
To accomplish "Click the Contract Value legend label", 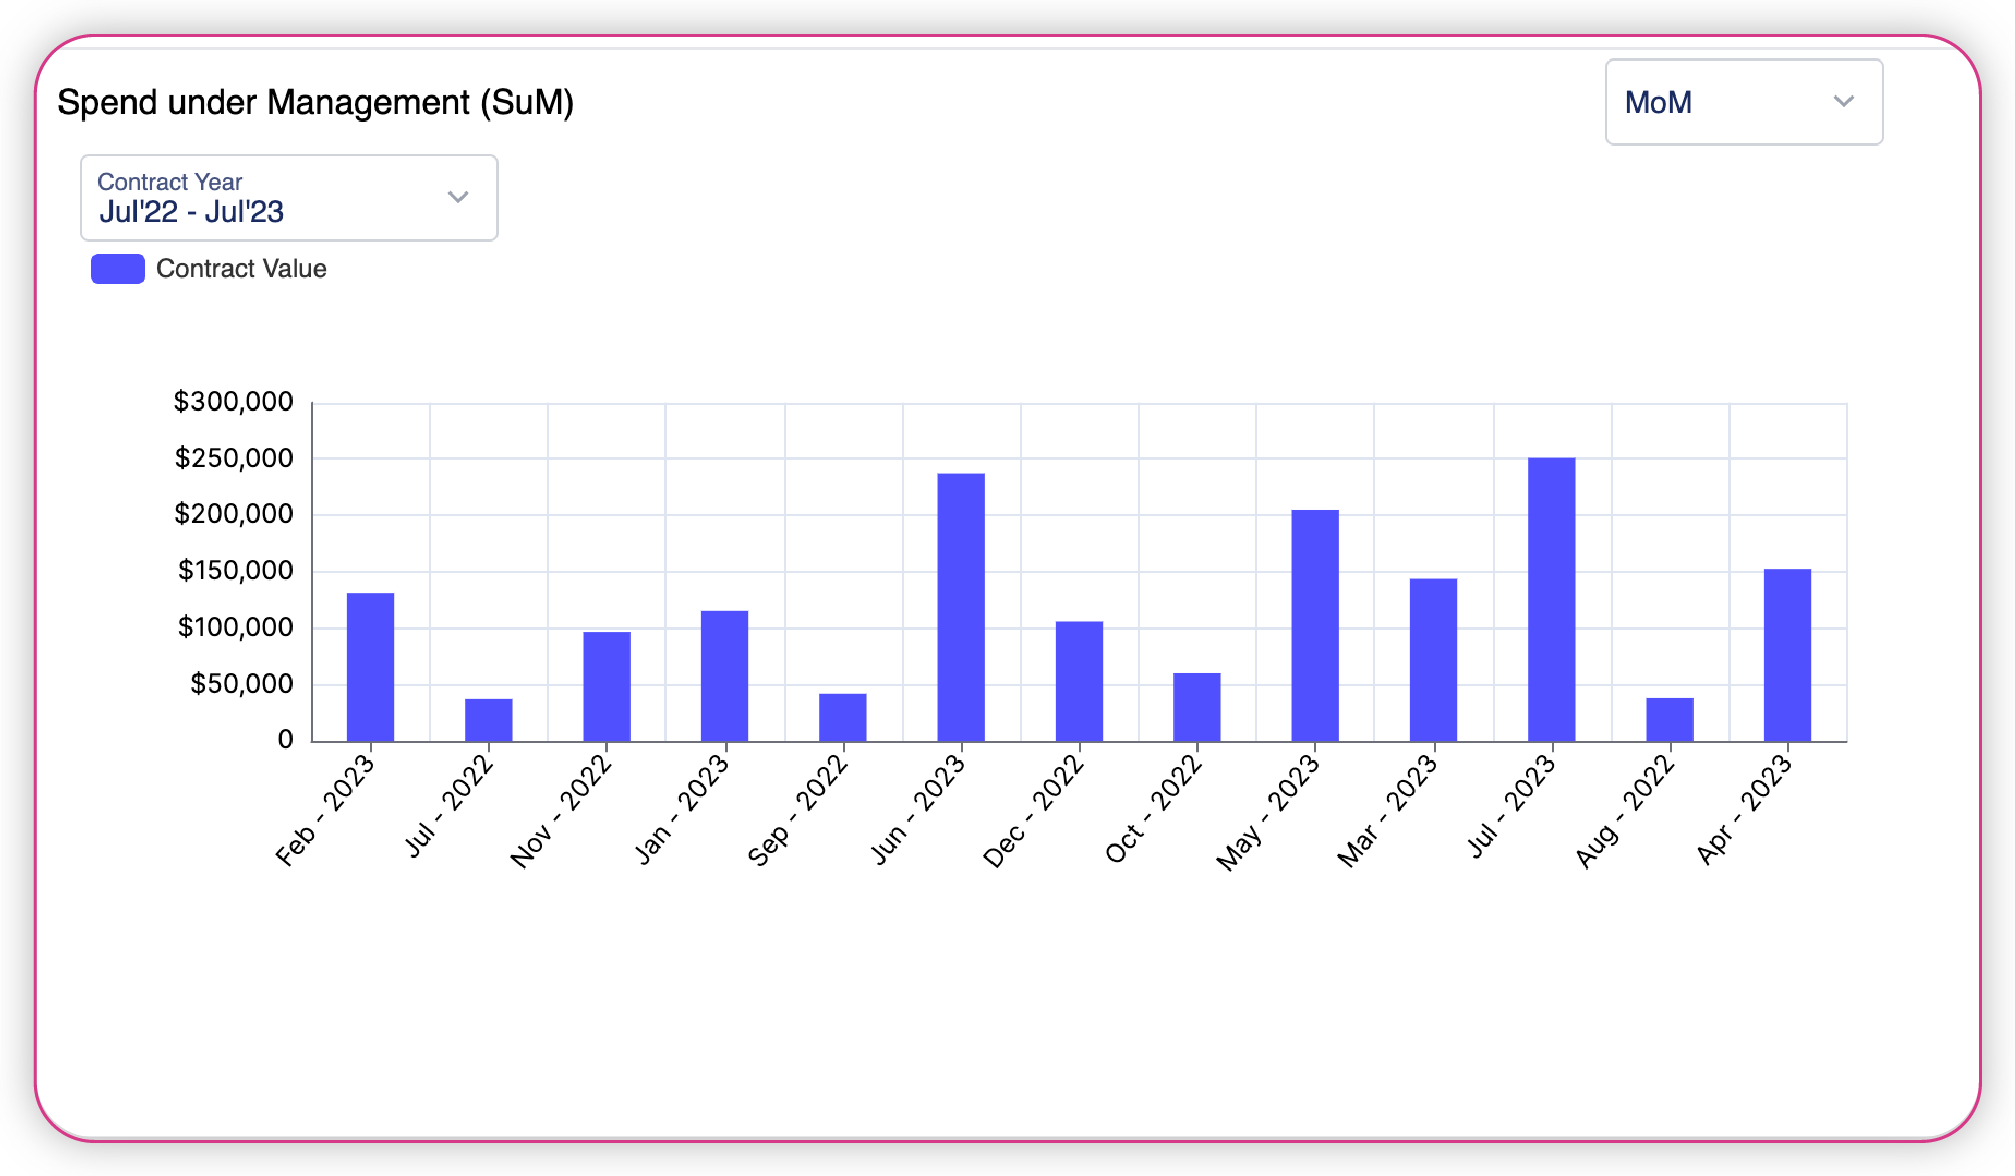I will 241,269.
